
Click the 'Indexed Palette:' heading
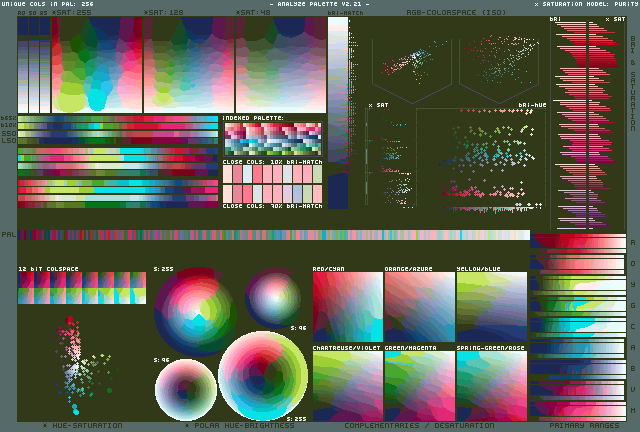point(253,118)
